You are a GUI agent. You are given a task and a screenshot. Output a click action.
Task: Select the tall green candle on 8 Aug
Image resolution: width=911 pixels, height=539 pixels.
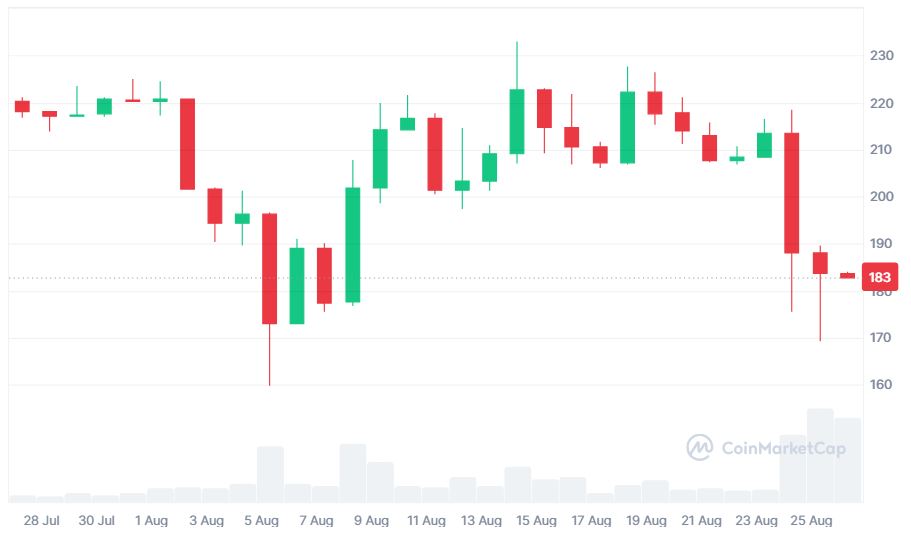click(x=352, y=245)
